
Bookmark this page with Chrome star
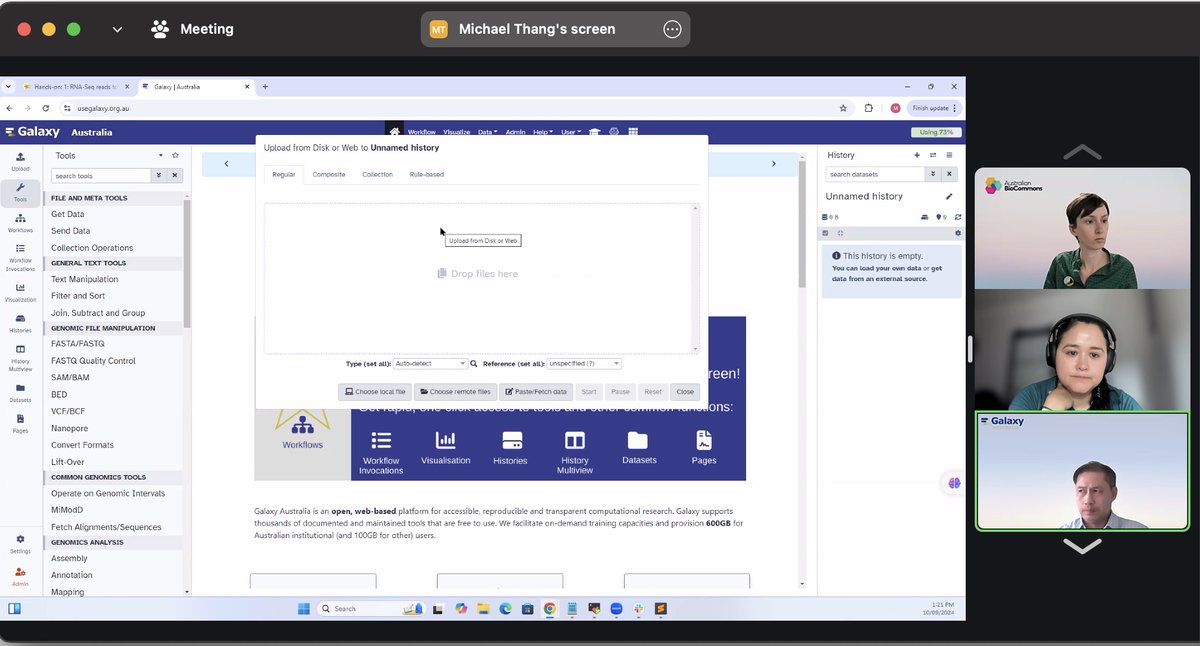coord(843,108)
